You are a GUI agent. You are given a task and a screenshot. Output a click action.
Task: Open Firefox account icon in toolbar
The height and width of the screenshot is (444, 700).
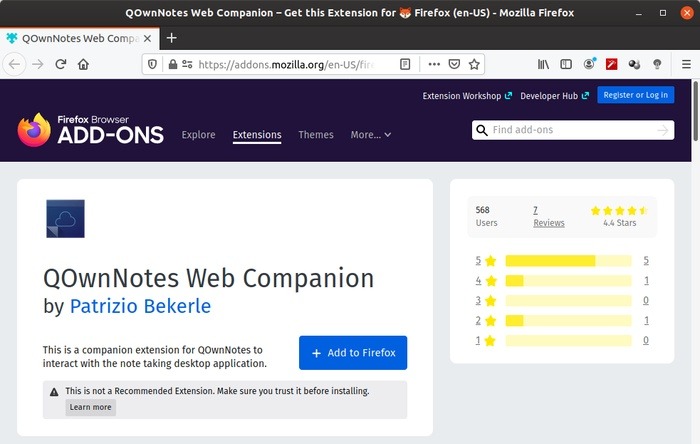click(x=589, y=64)
